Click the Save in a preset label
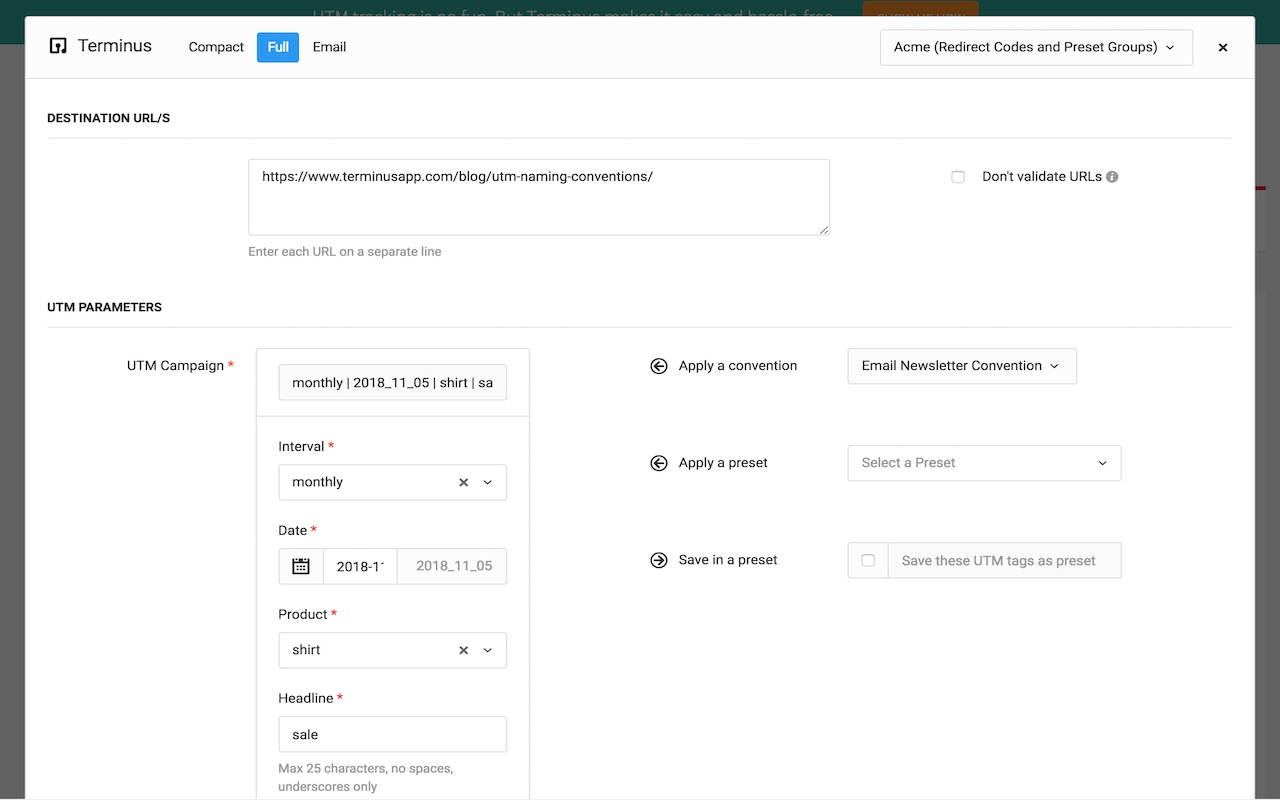1280x800 pixels. pos(728,560)
